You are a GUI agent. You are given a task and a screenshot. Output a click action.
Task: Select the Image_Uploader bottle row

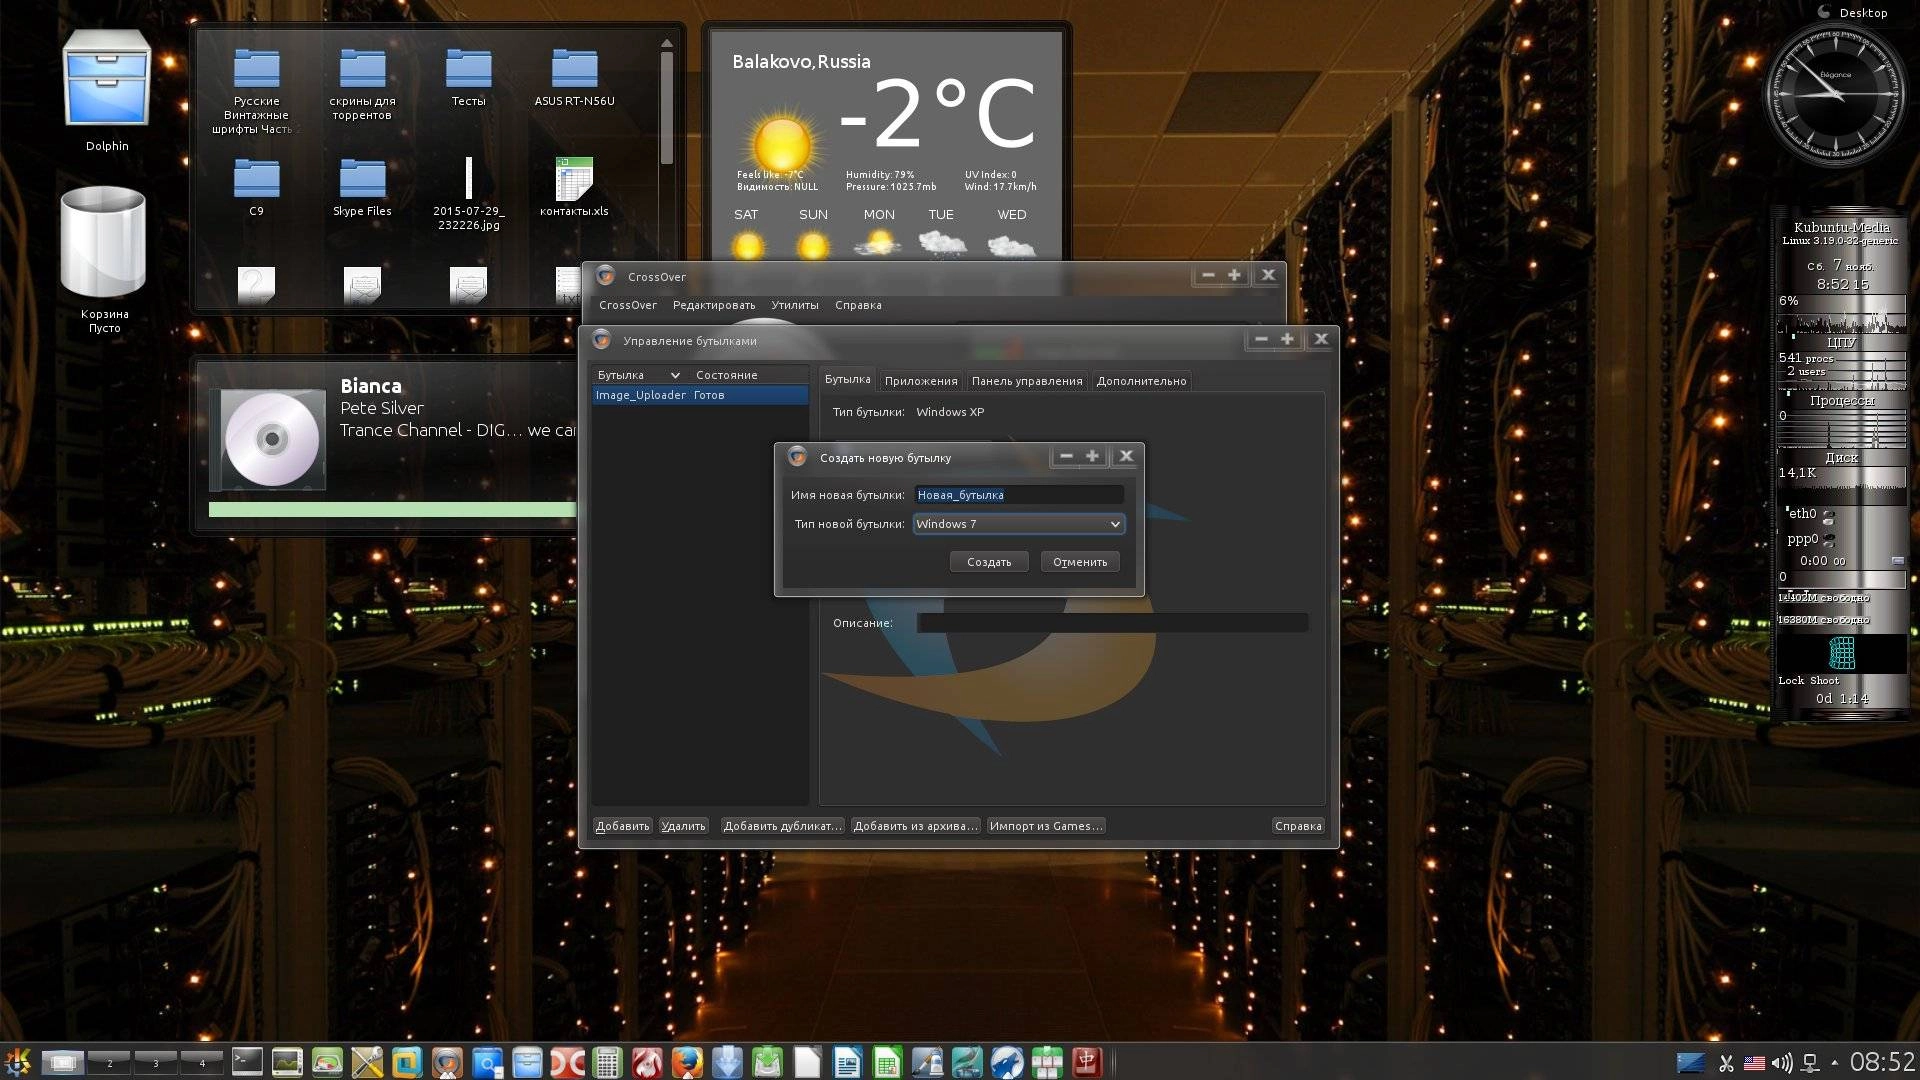click(x=700, y=395)
